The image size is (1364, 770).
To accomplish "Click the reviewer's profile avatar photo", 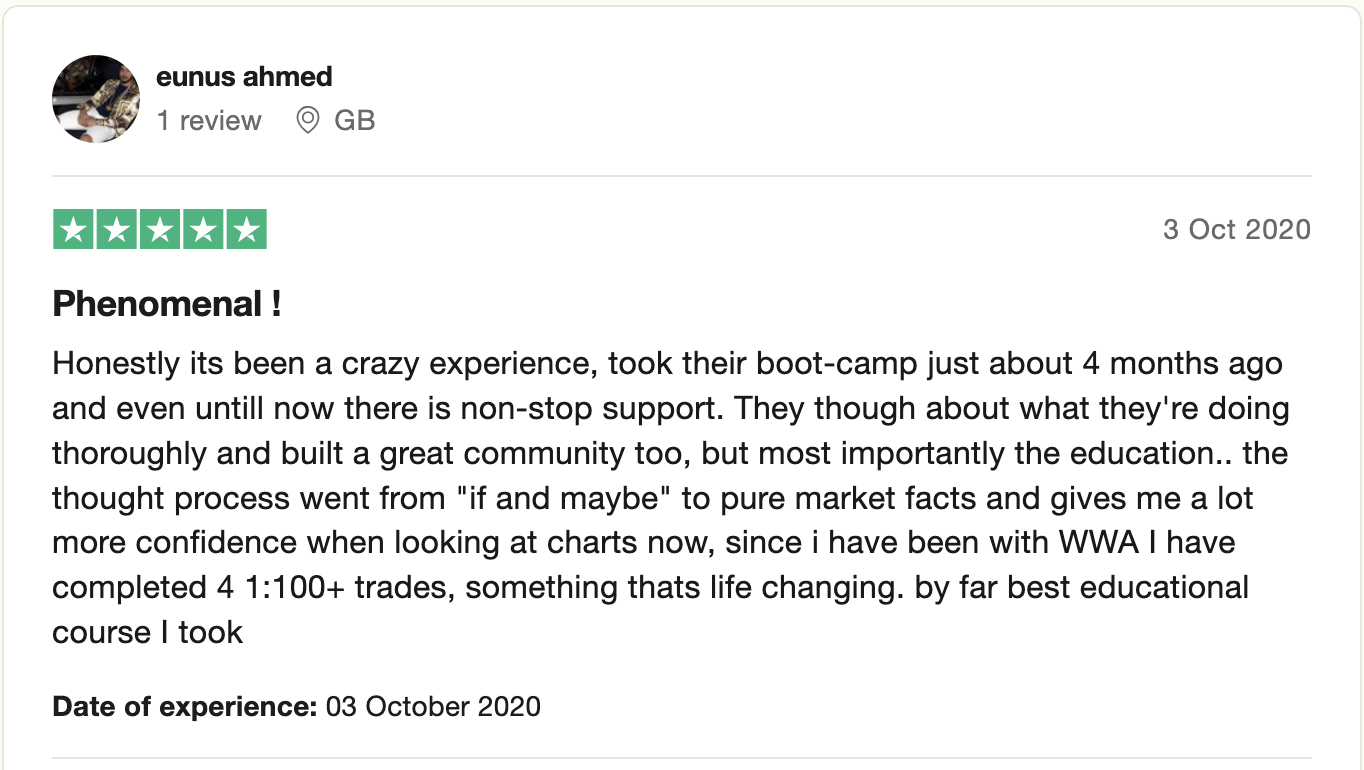I will point(96,98).
